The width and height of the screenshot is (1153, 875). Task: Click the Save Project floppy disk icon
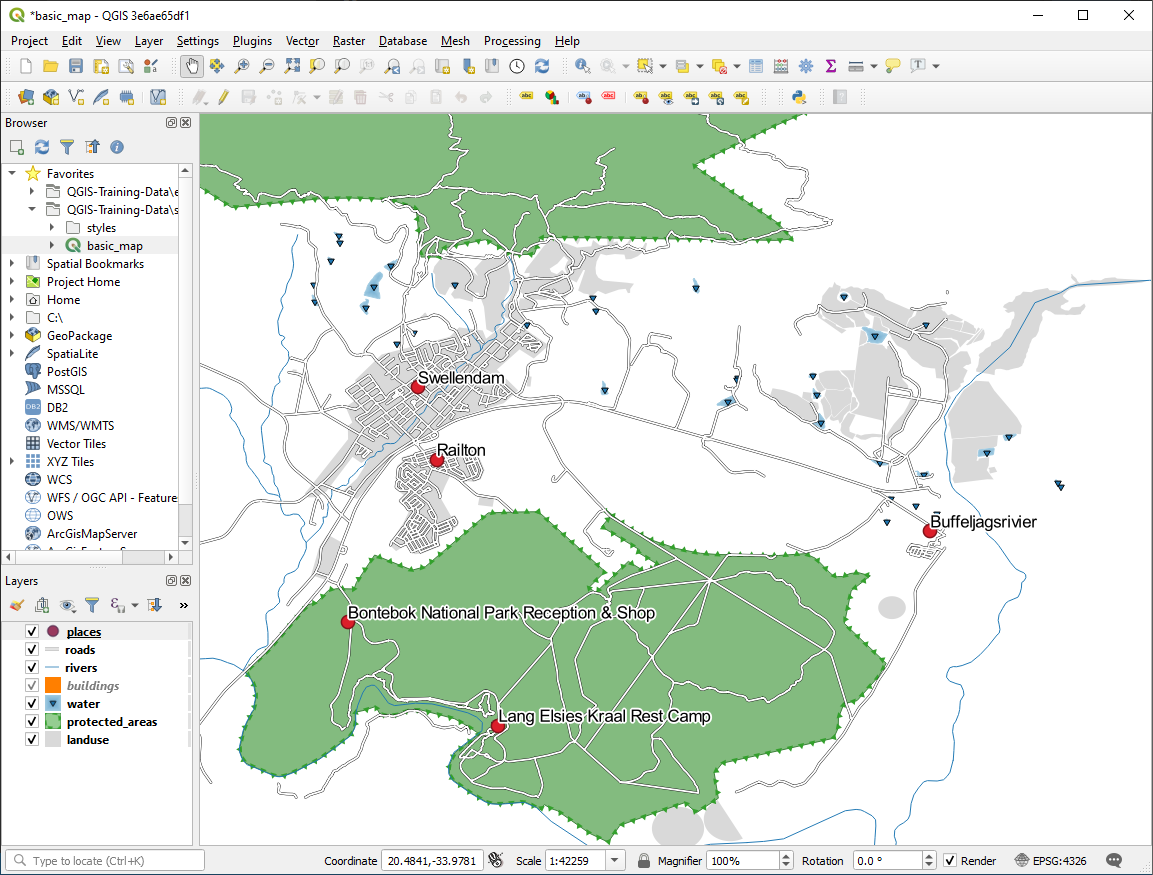(x=76, y=66)
